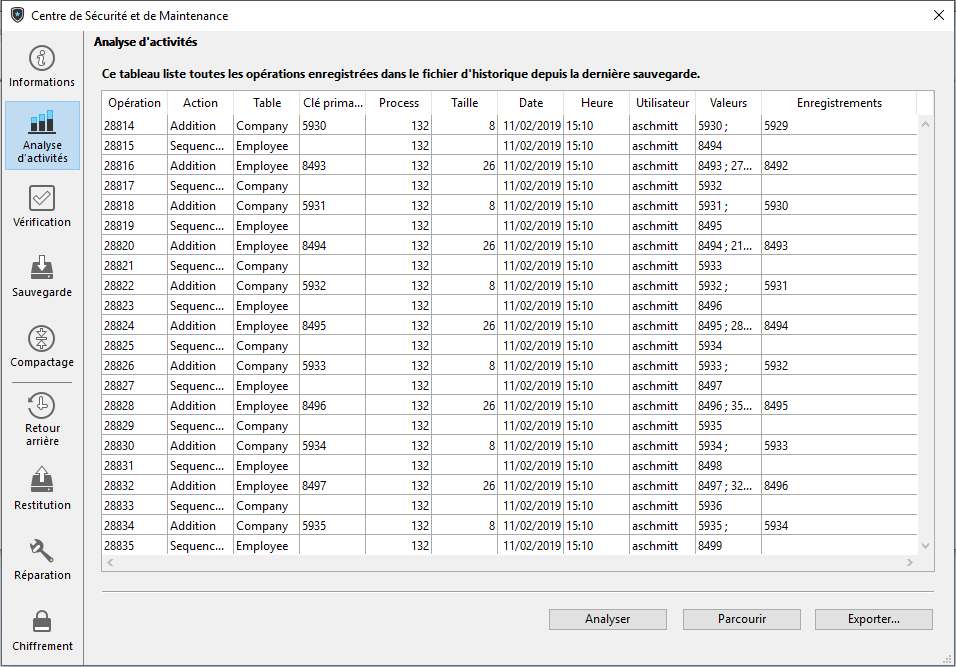Open the Informations page icon

[42, 58]
